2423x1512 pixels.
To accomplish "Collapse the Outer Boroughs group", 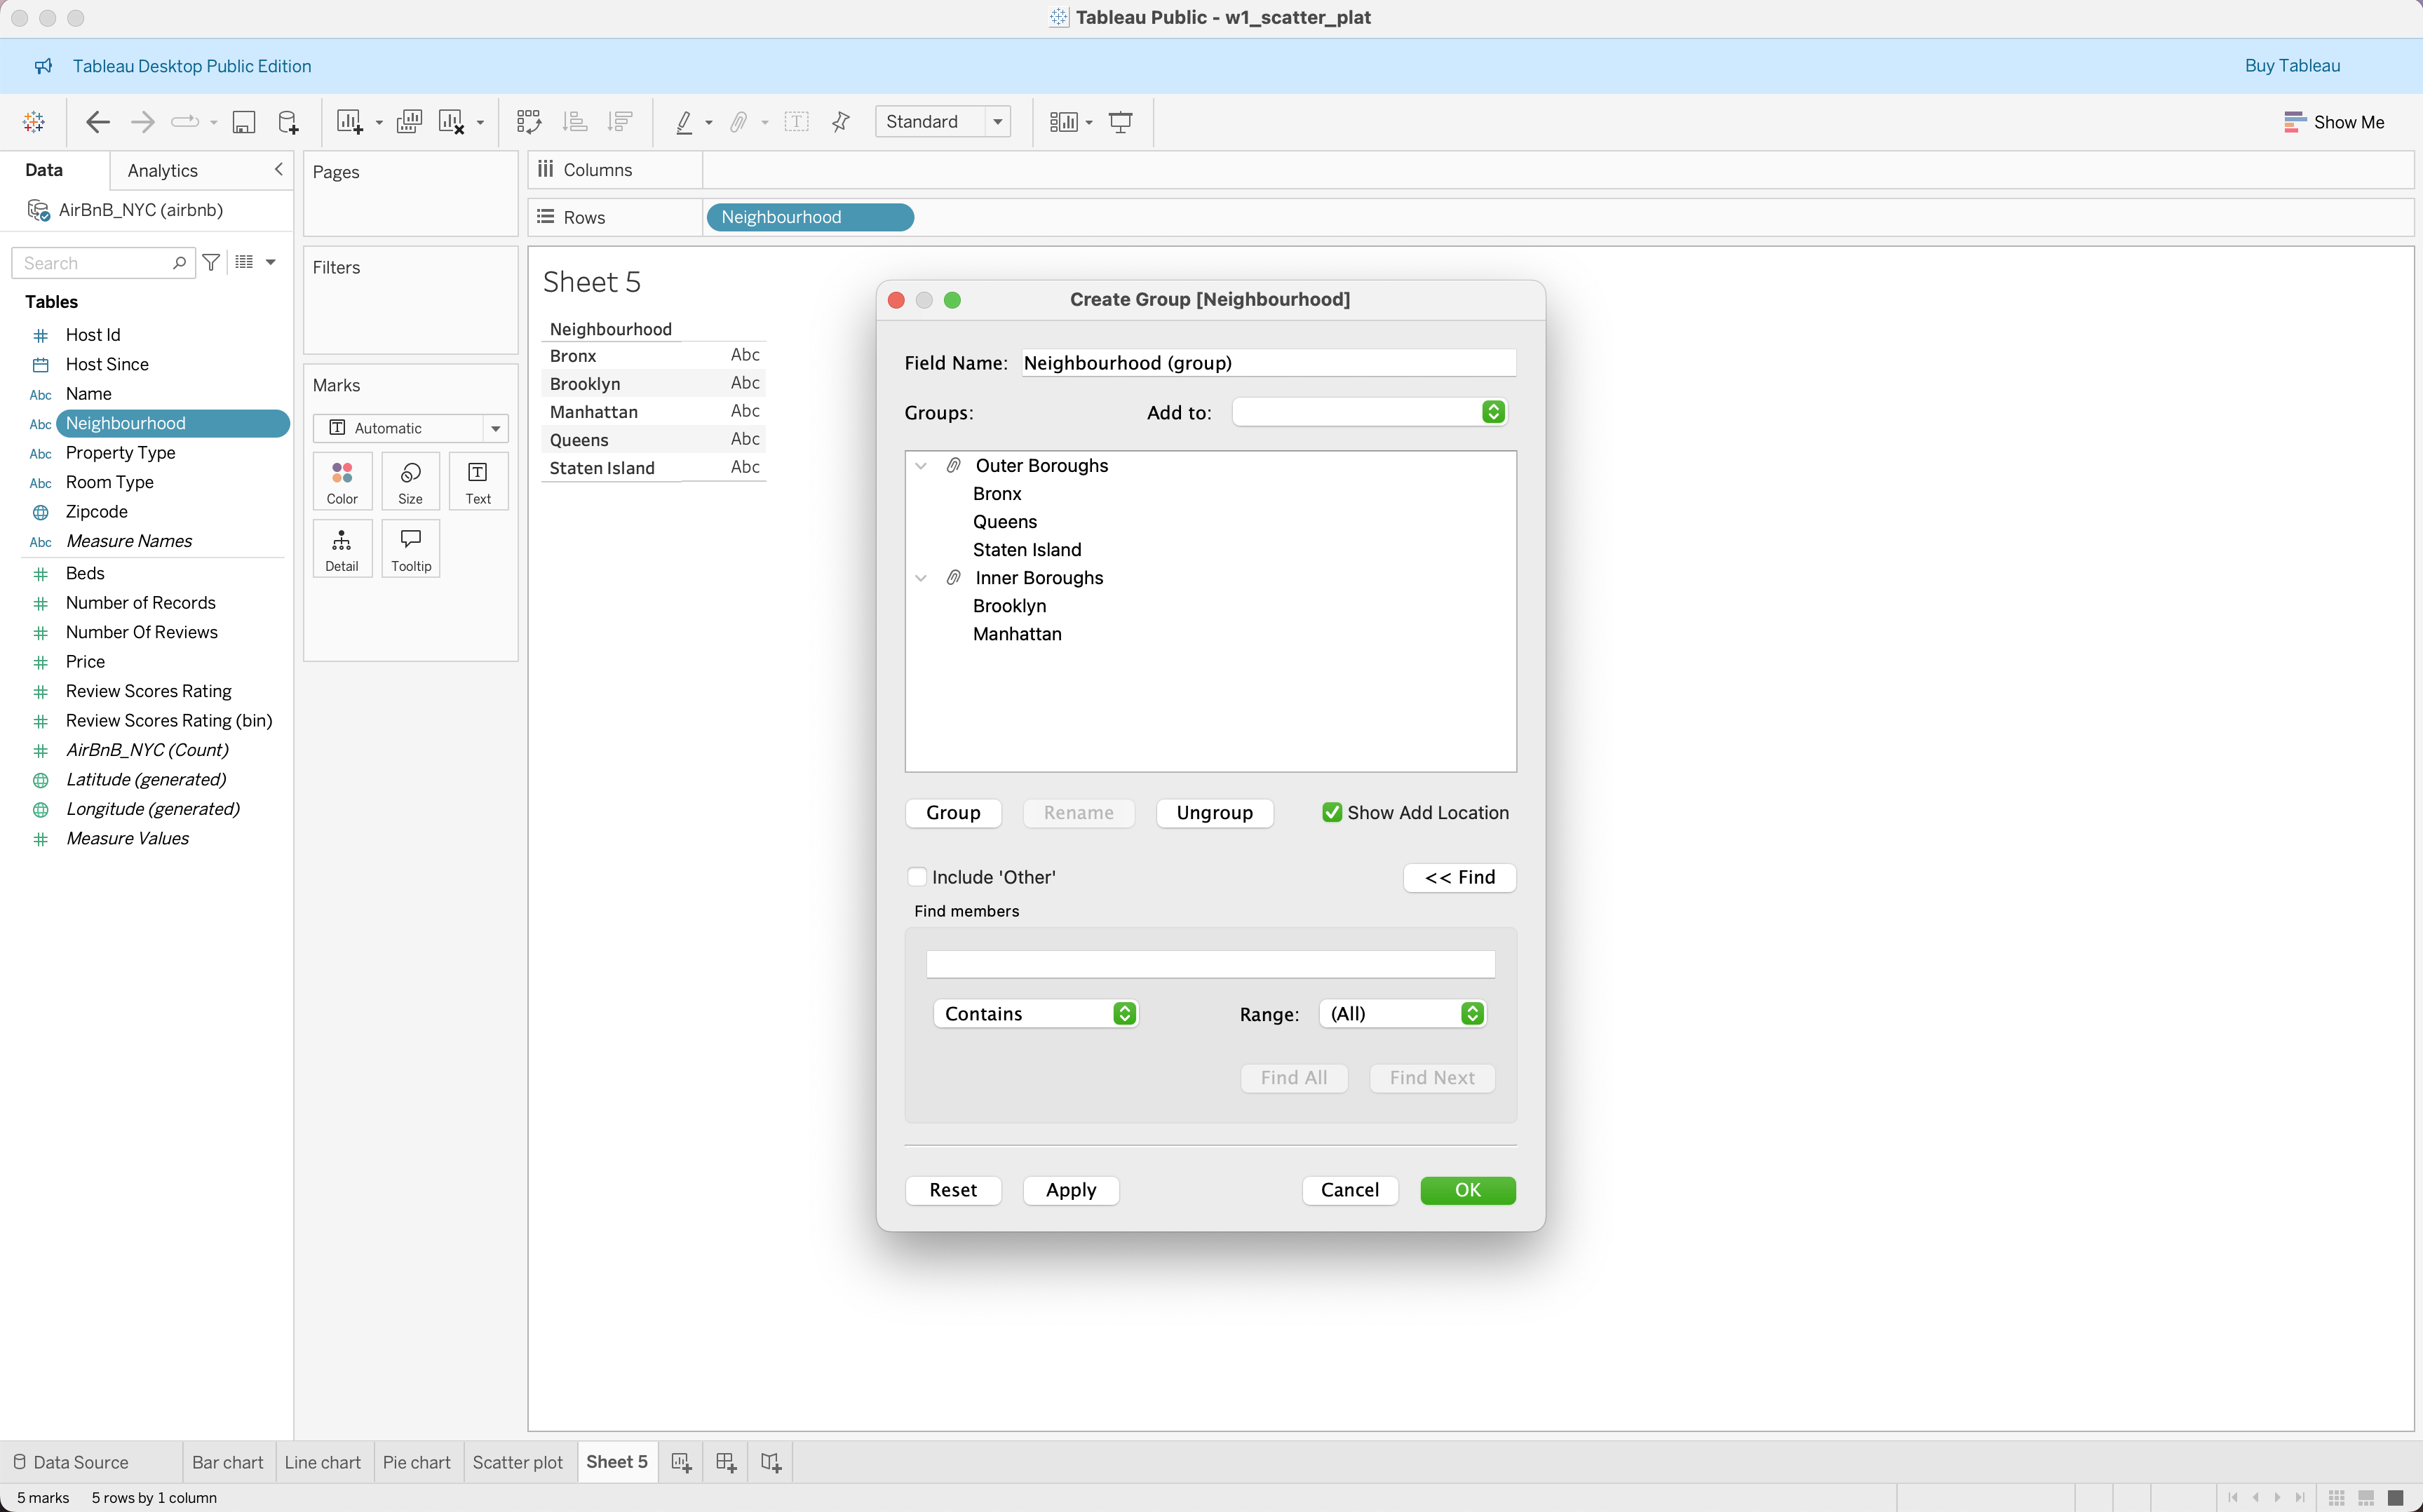I will coord(921,466).
